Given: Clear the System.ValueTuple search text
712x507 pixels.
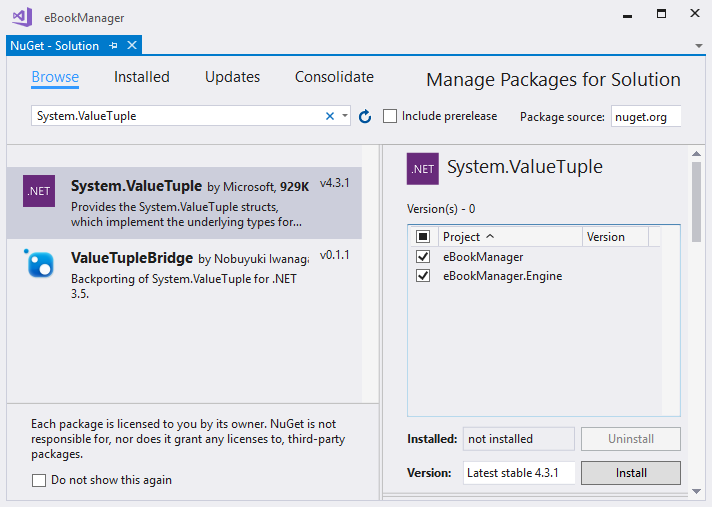Looking at the screenshot, I should 330,116.
